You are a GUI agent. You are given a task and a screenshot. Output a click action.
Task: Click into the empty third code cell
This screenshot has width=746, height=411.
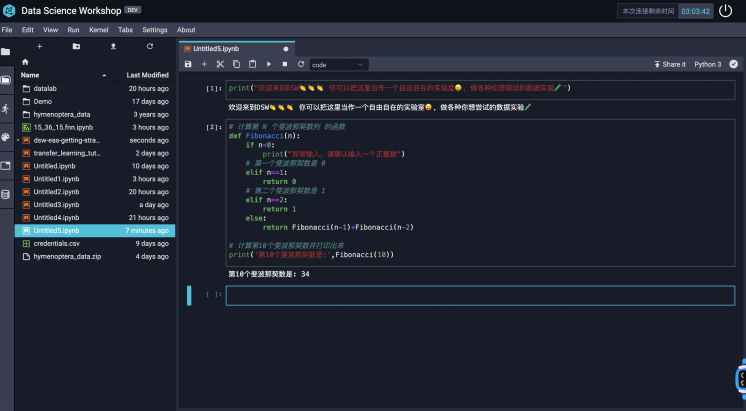tap(480, 295)
